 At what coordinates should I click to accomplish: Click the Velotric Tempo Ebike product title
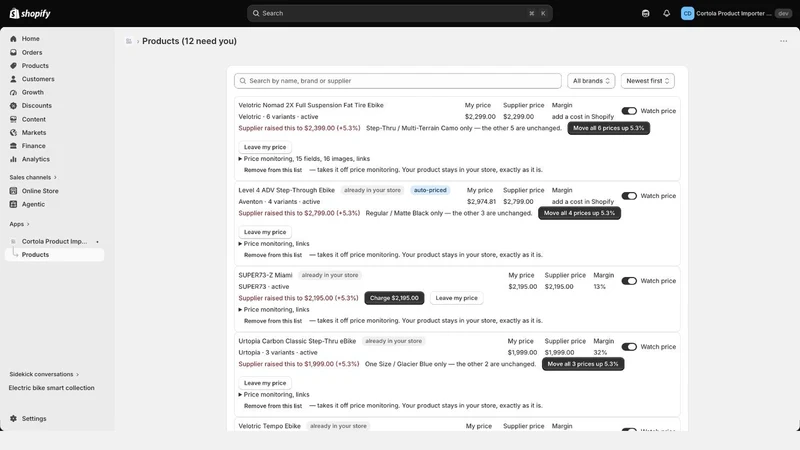pos(269,426)
